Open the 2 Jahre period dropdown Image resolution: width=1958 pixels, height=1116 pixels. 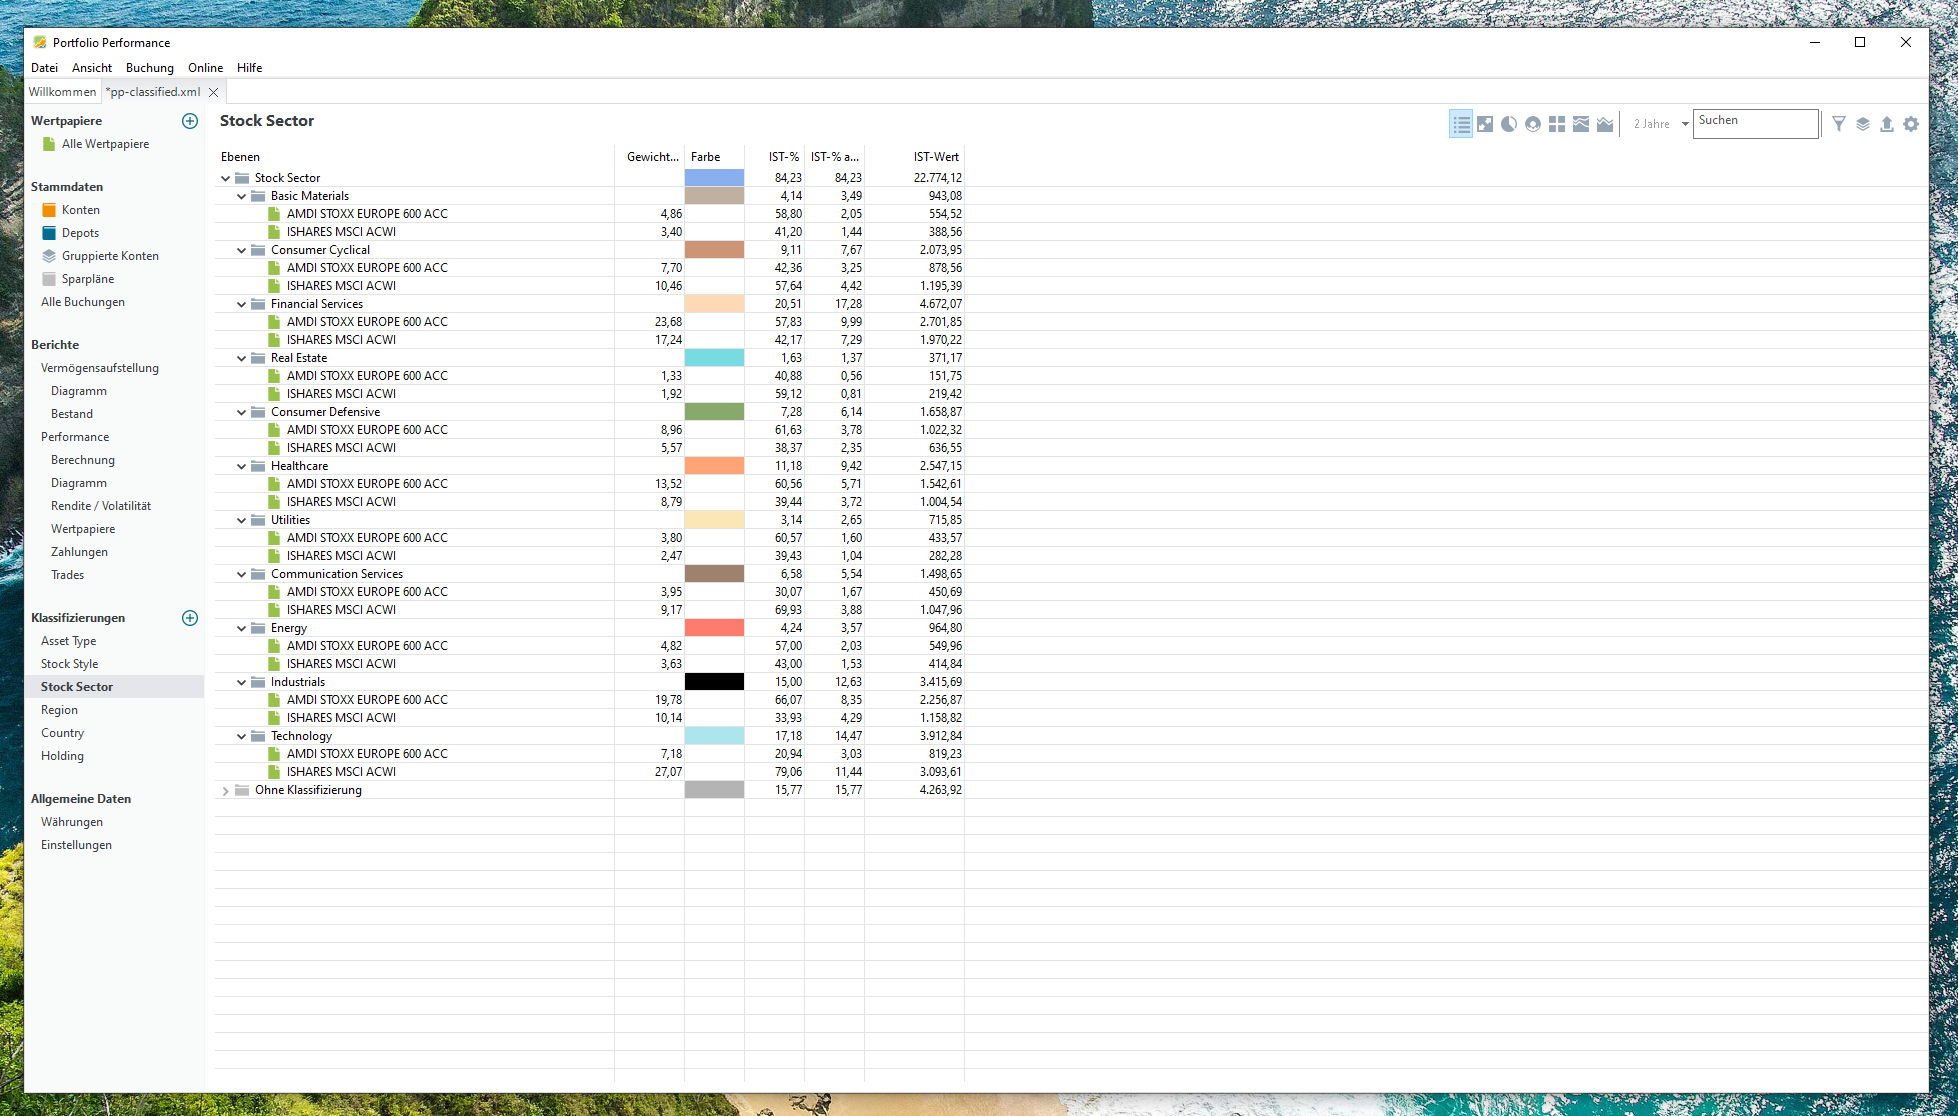(1661, 124)
